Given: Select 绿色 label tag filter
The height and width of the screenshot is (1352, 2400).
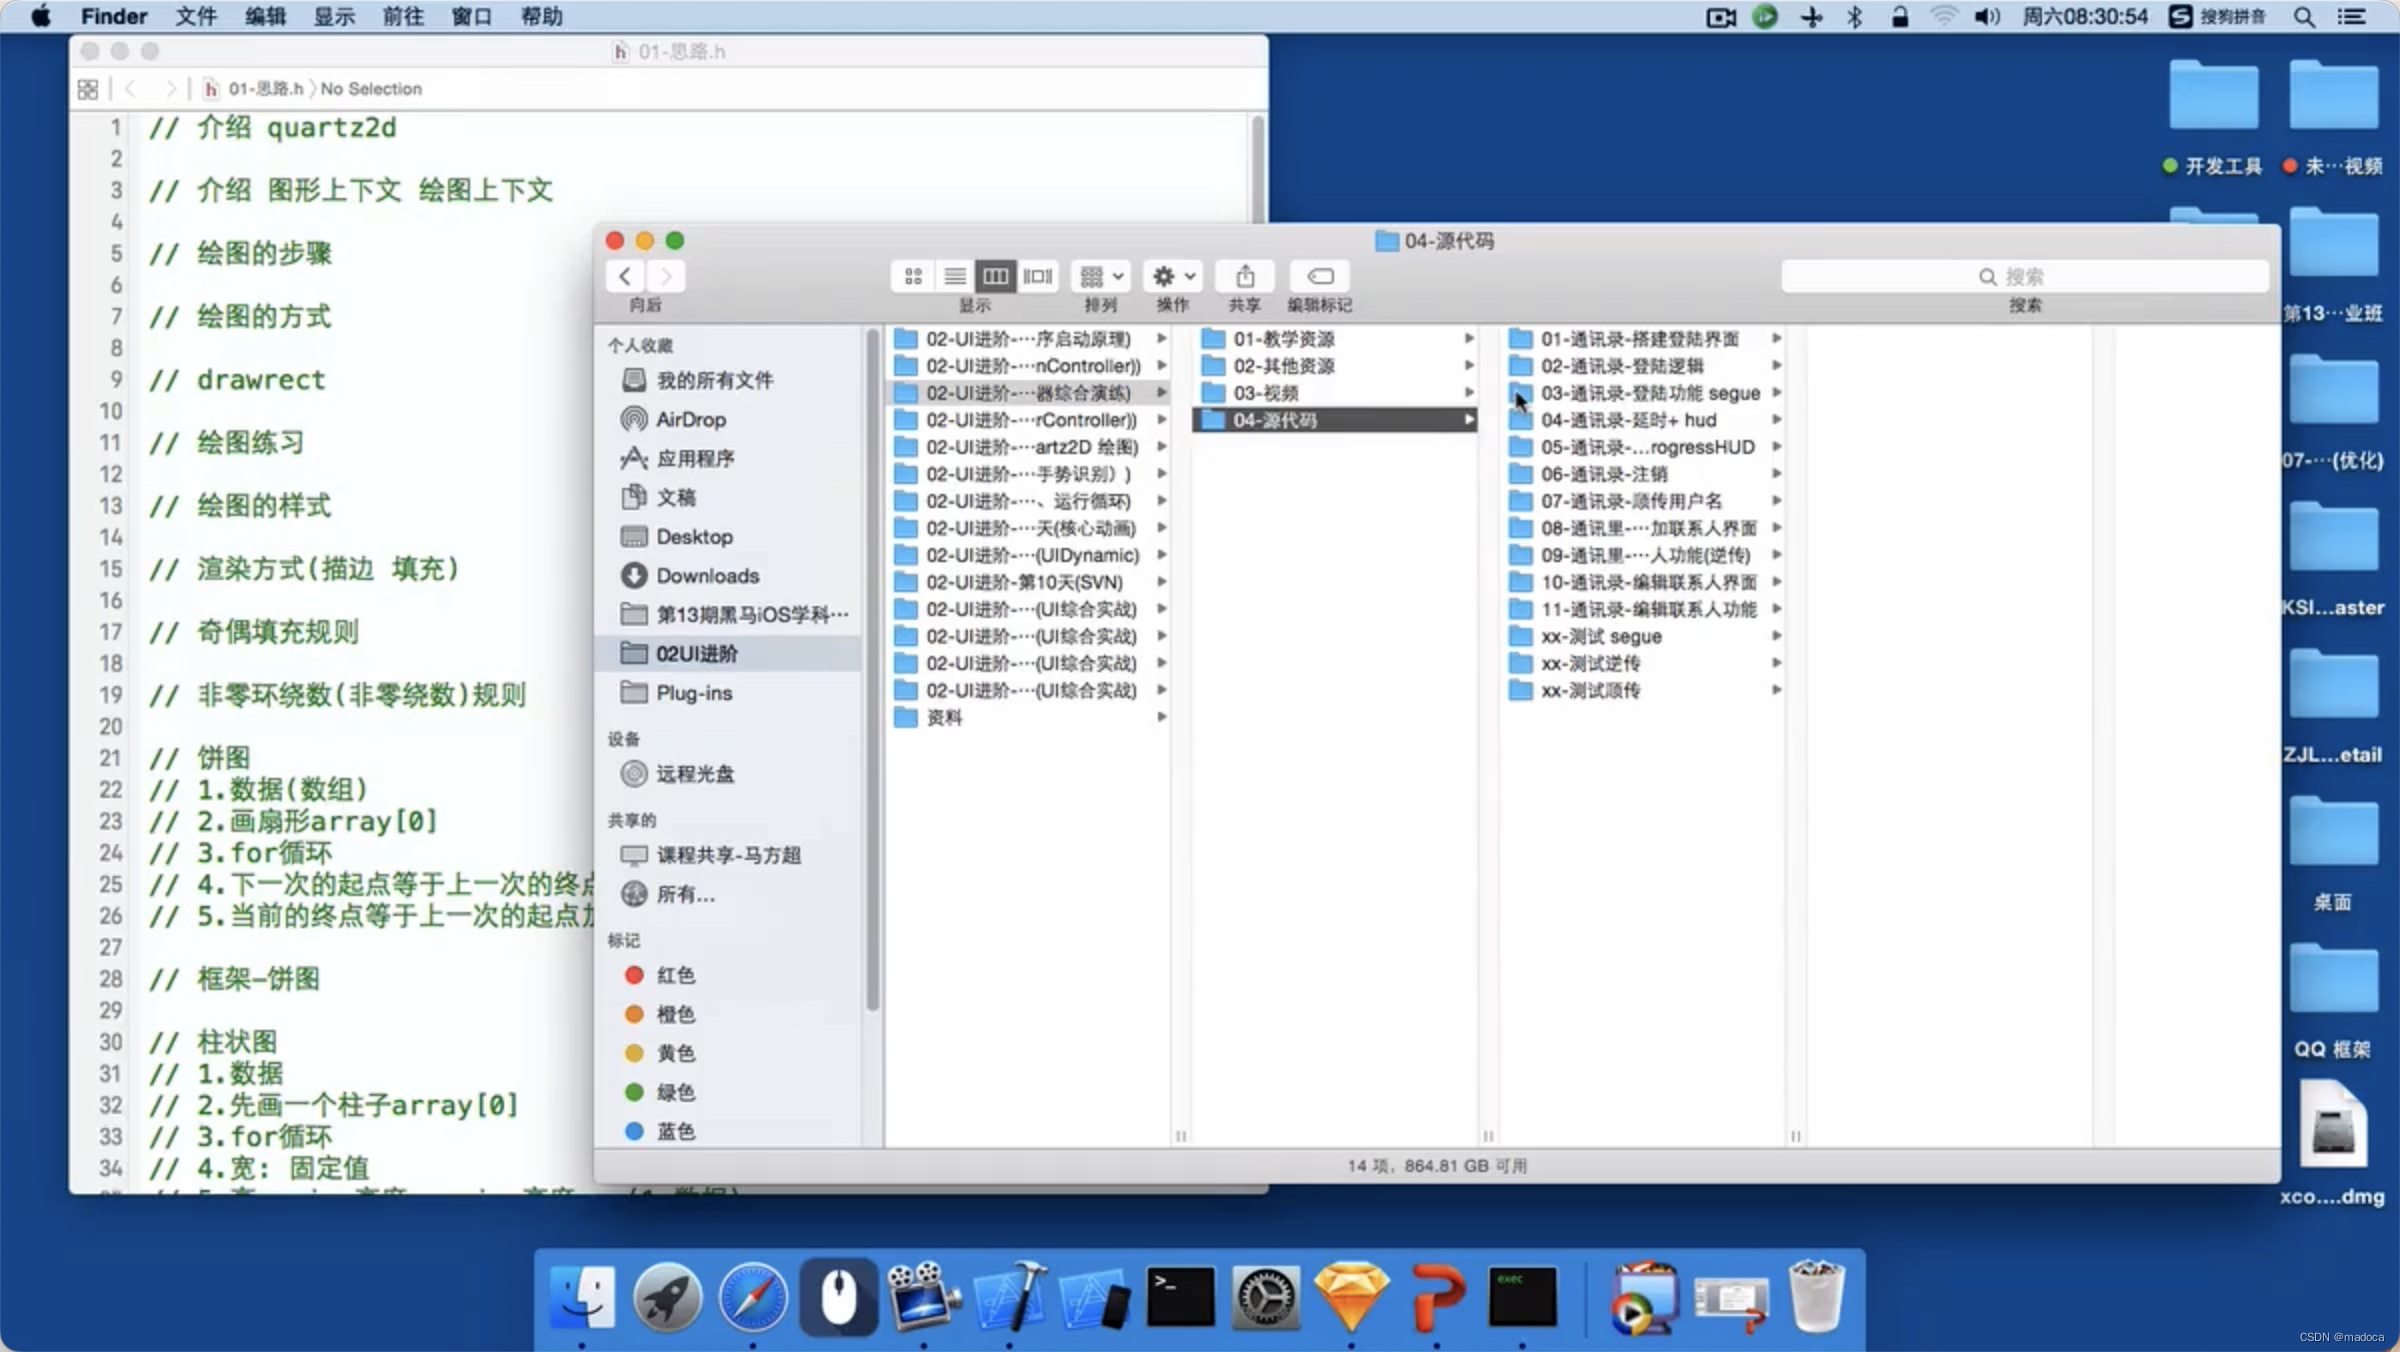Looking at the screenshot, I should [x=674, y=1091].
